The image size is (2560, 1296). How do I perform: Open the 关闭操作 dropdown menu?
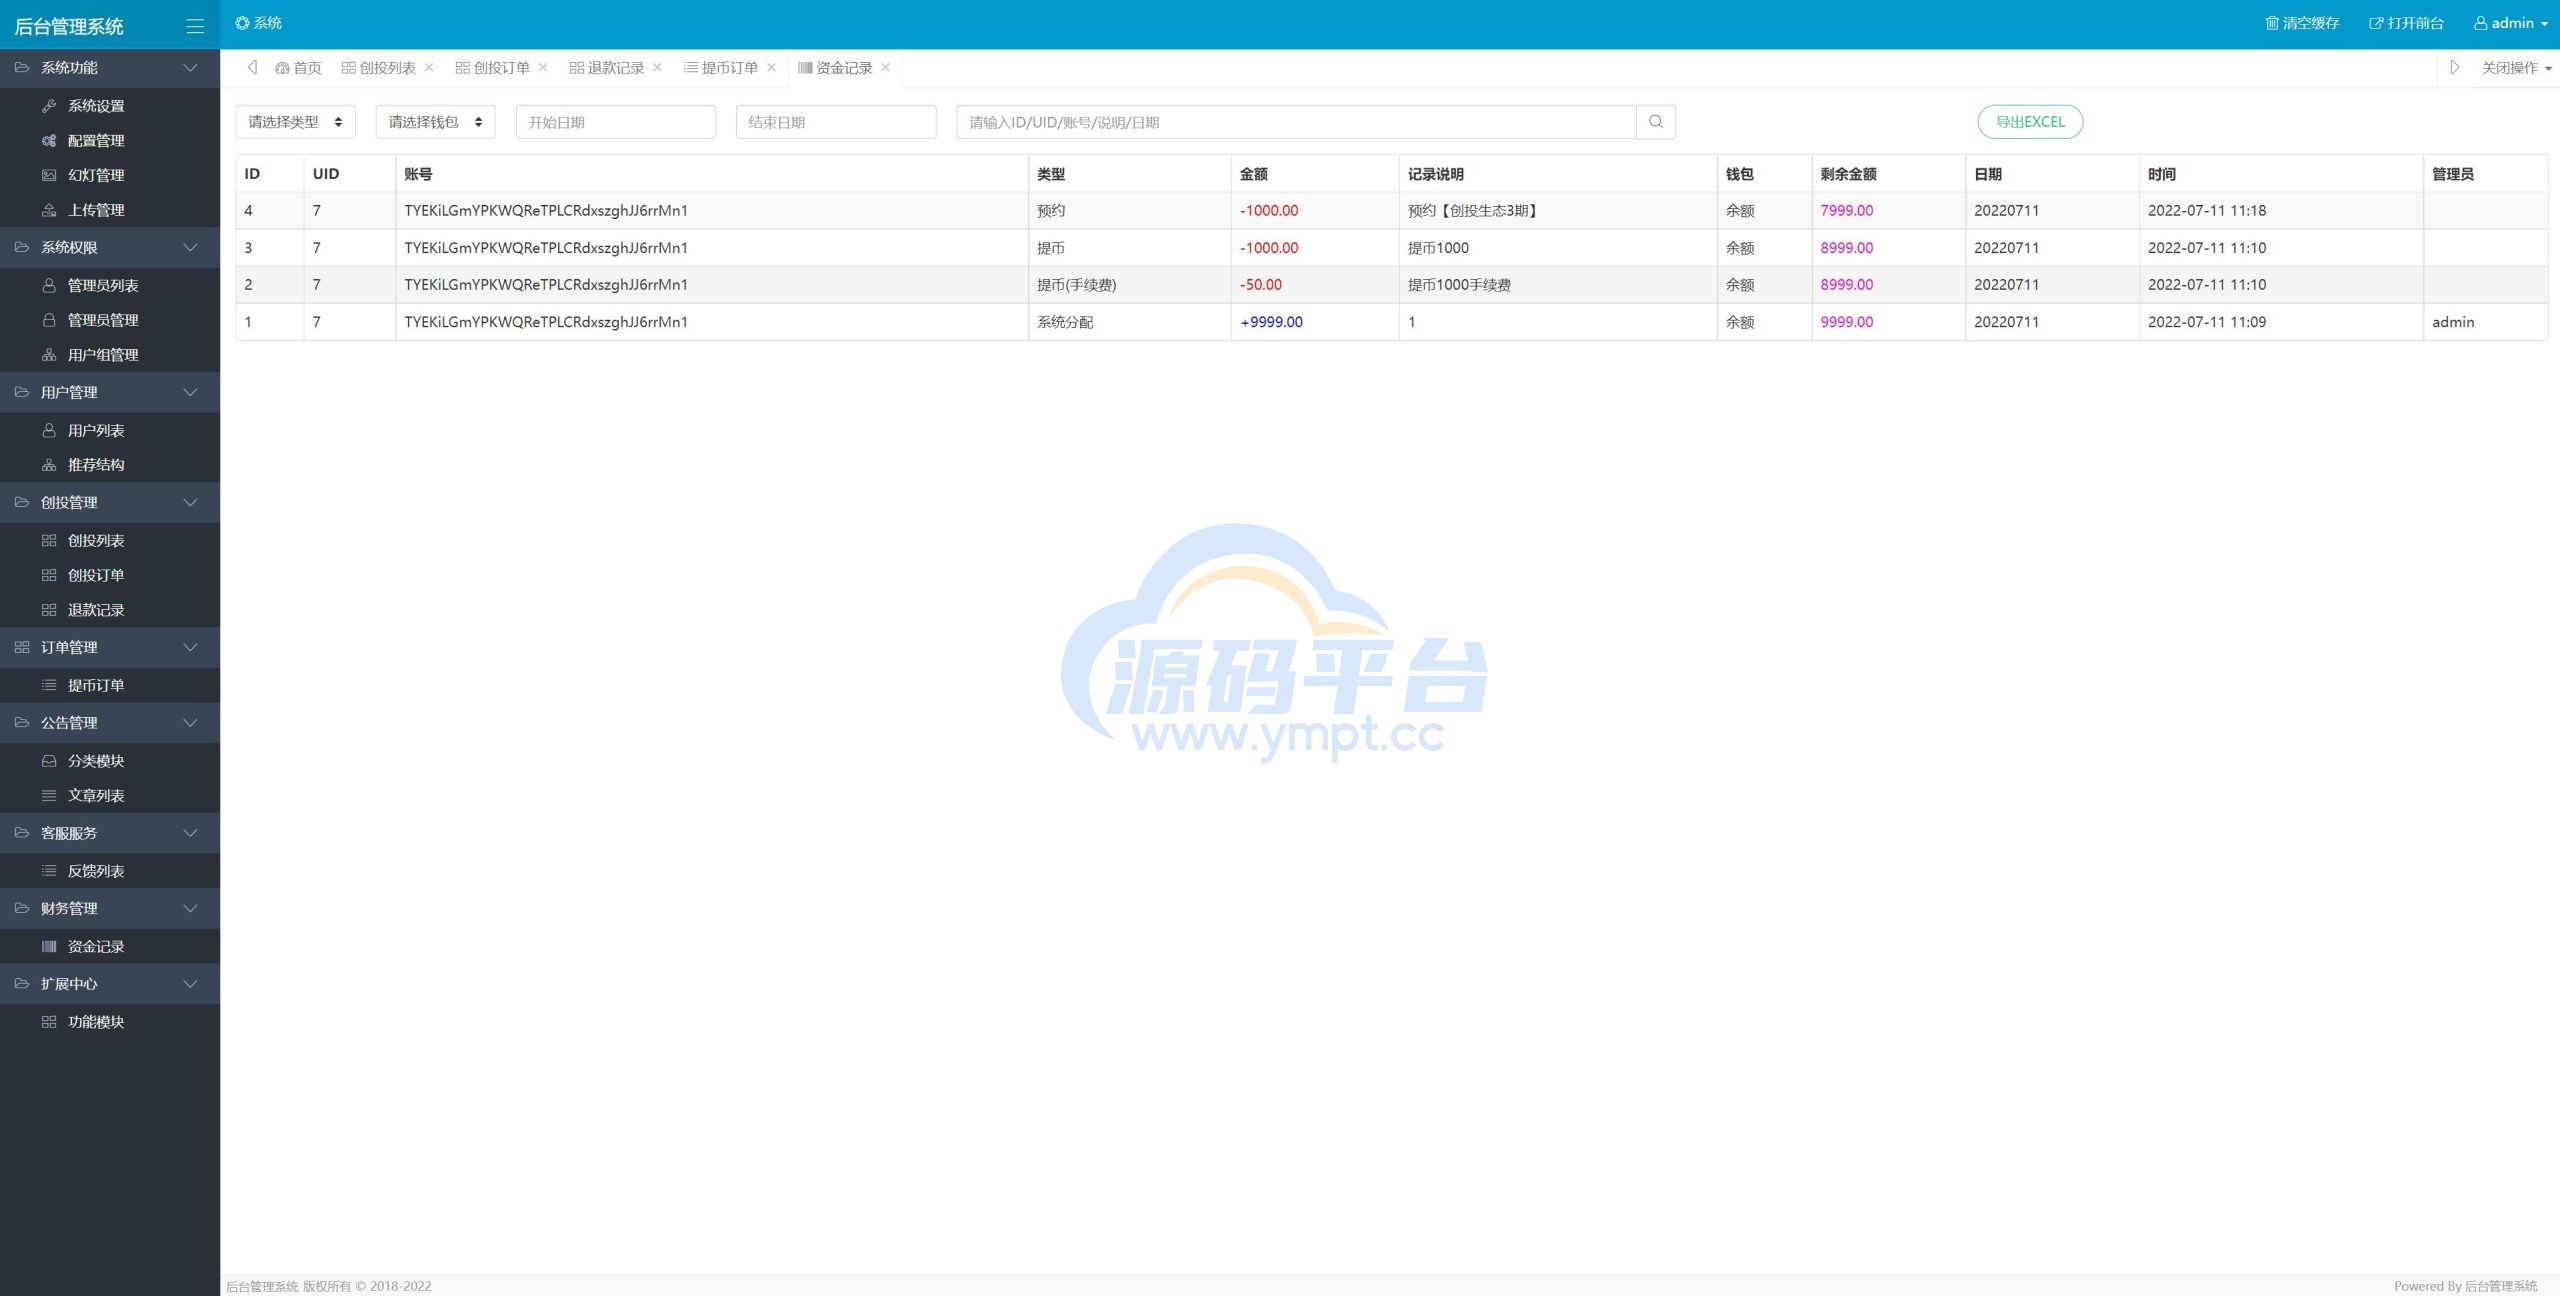(2516, 68)
